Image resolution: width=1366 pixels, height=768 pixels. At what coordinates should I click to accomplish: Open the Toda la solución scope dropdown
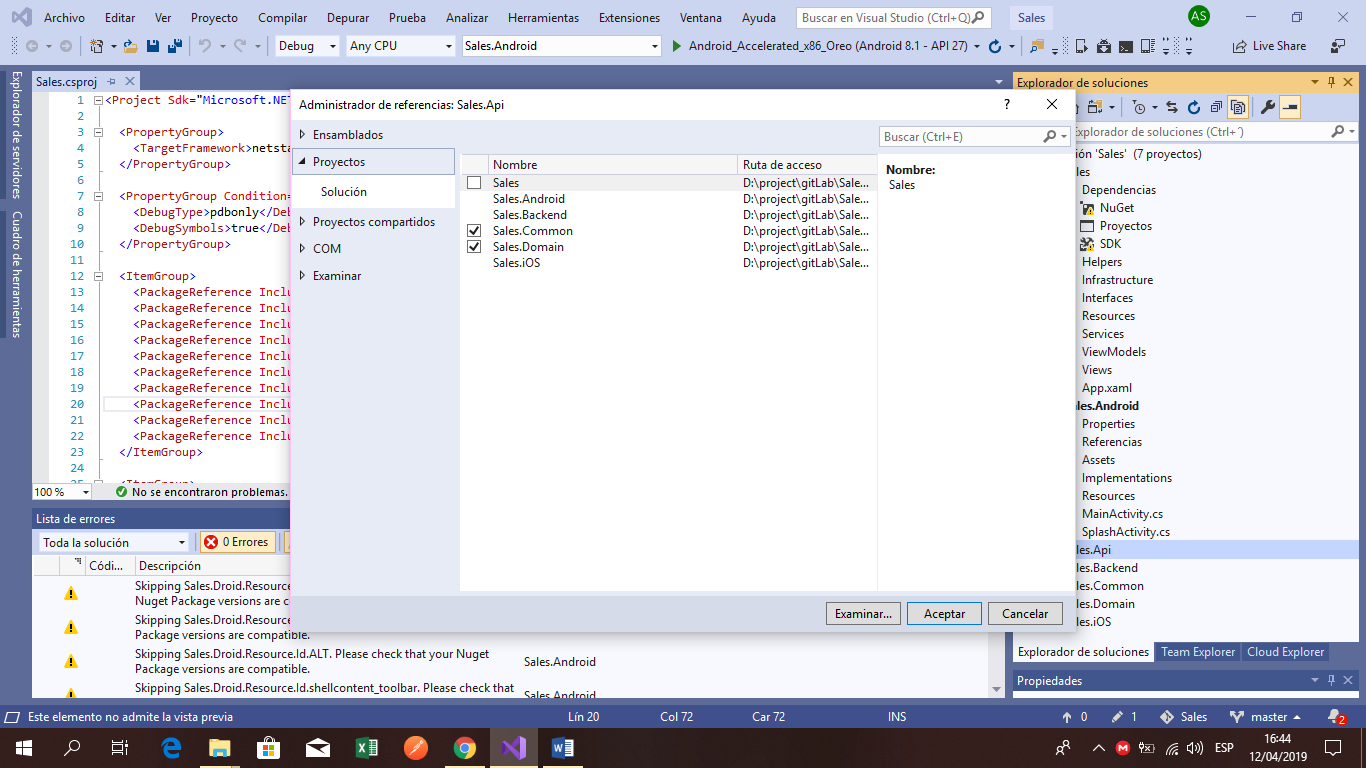click(113, 542)
